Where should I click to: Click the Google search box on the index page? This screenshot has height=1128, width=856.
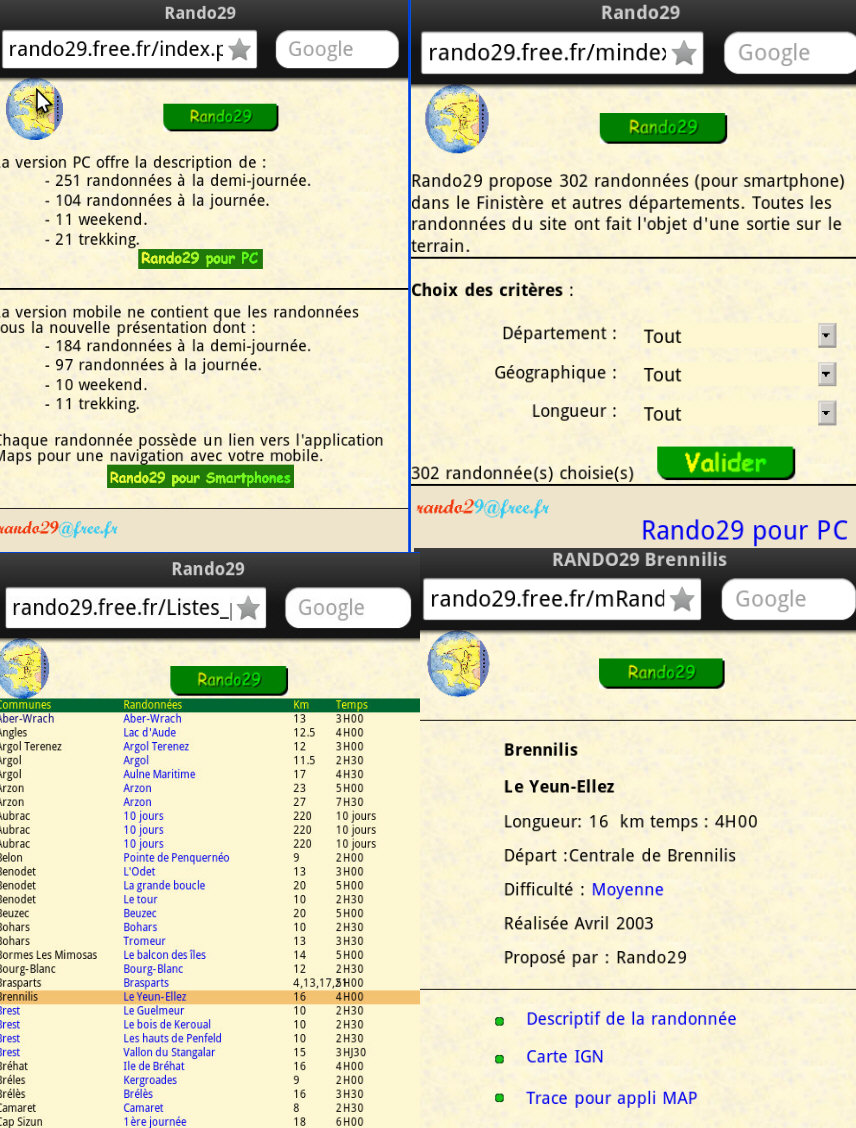coord(337,50)
